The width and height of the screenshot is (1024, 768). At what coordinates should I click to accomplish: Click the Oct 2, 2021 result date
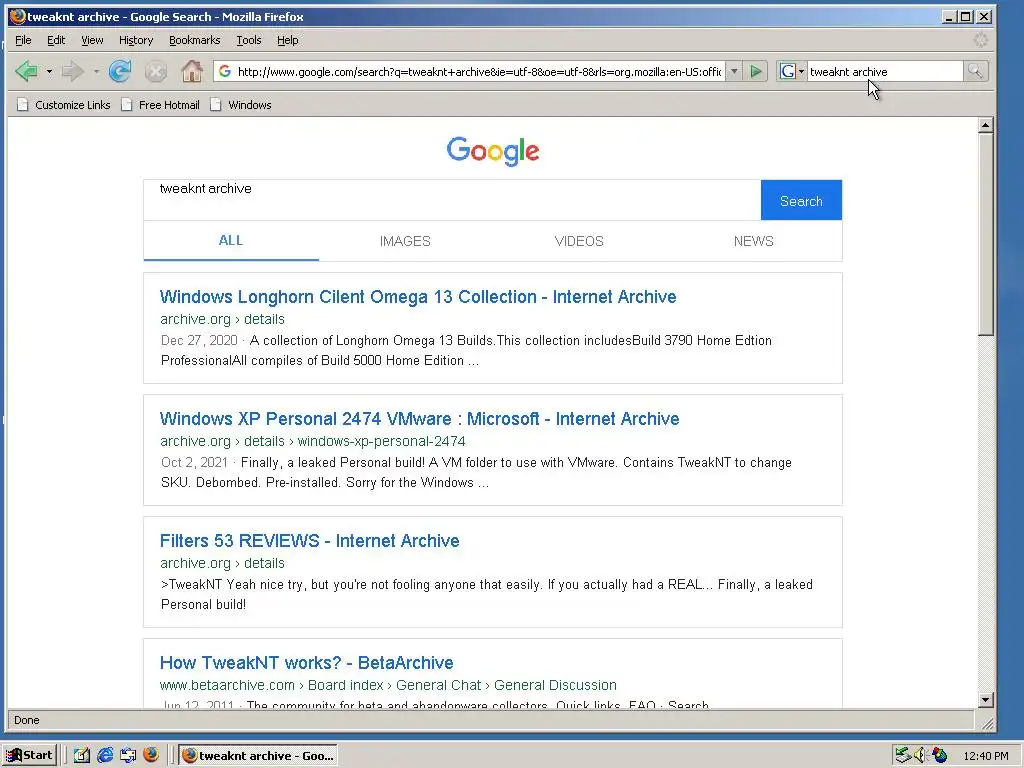pos(195,462)
